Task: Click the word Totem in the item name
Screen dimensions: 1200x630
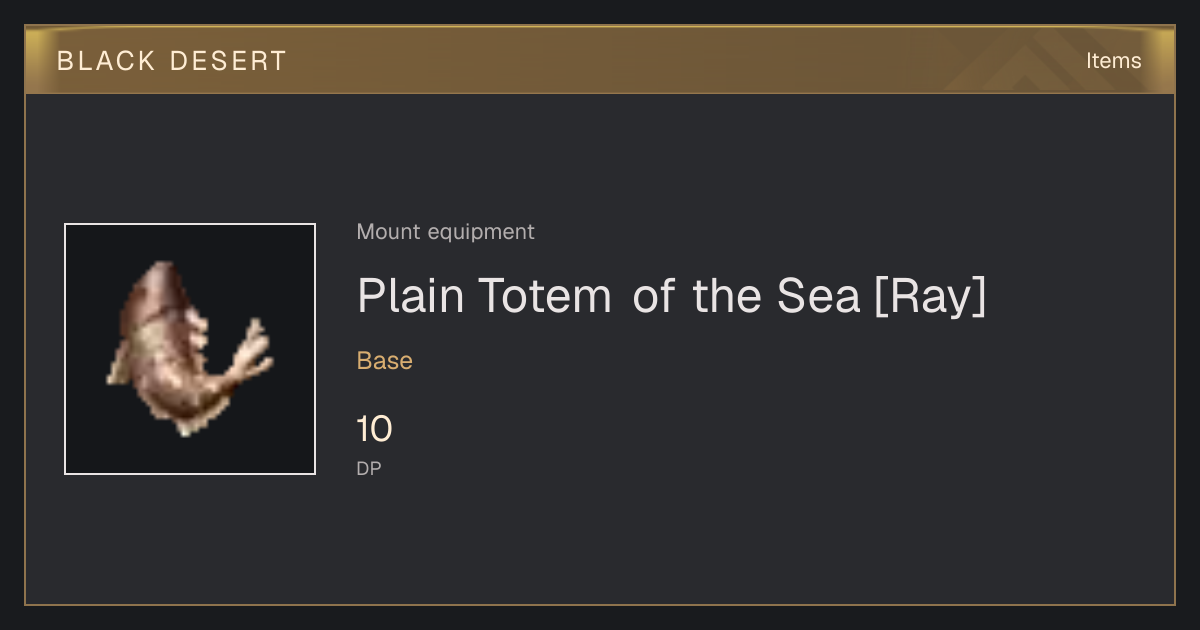Action: 544,296
